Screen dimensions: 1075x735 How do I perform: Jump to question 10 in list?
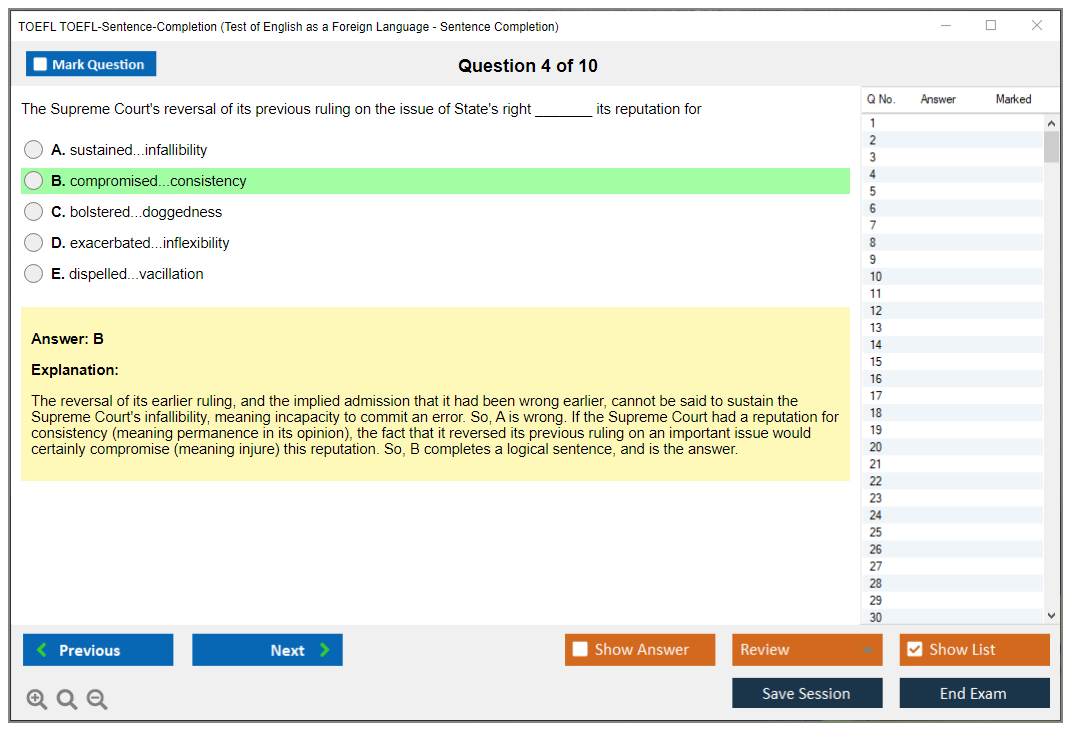point(876,277)
